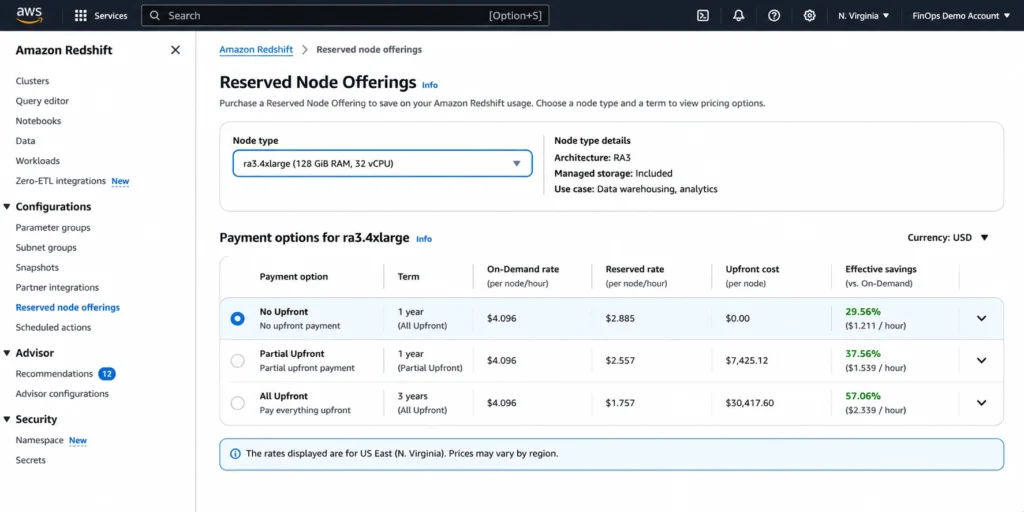Expand the Partial Upfront row details chevron
Screen dimensions: 1024x512
click(981, 360)
